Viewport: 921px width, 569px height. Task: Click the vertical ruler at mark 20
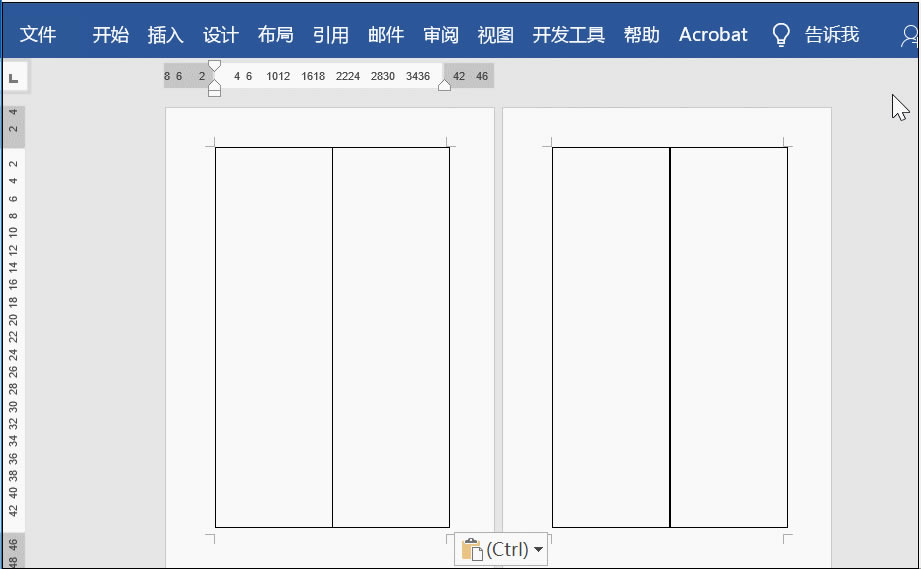pyautogui.click(x=13, y=320)
